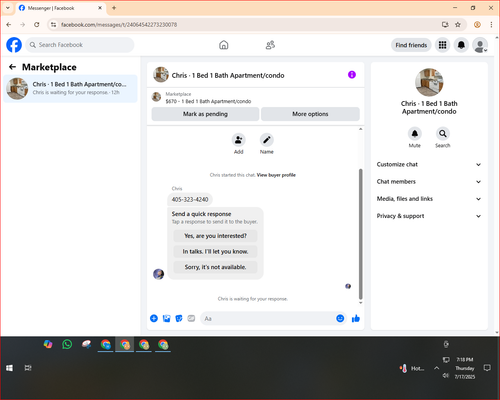Image resolution: width=500 pixels, height=400 pixels.
Task: Focus the Search Facebook field
Action: click(80, 45)
